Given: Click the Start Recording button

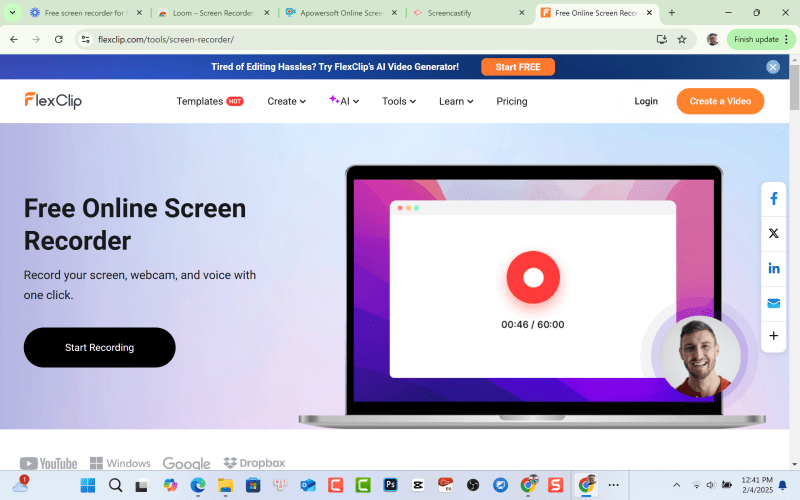Looking at the screenshot, I should click(x=99, y=347).
